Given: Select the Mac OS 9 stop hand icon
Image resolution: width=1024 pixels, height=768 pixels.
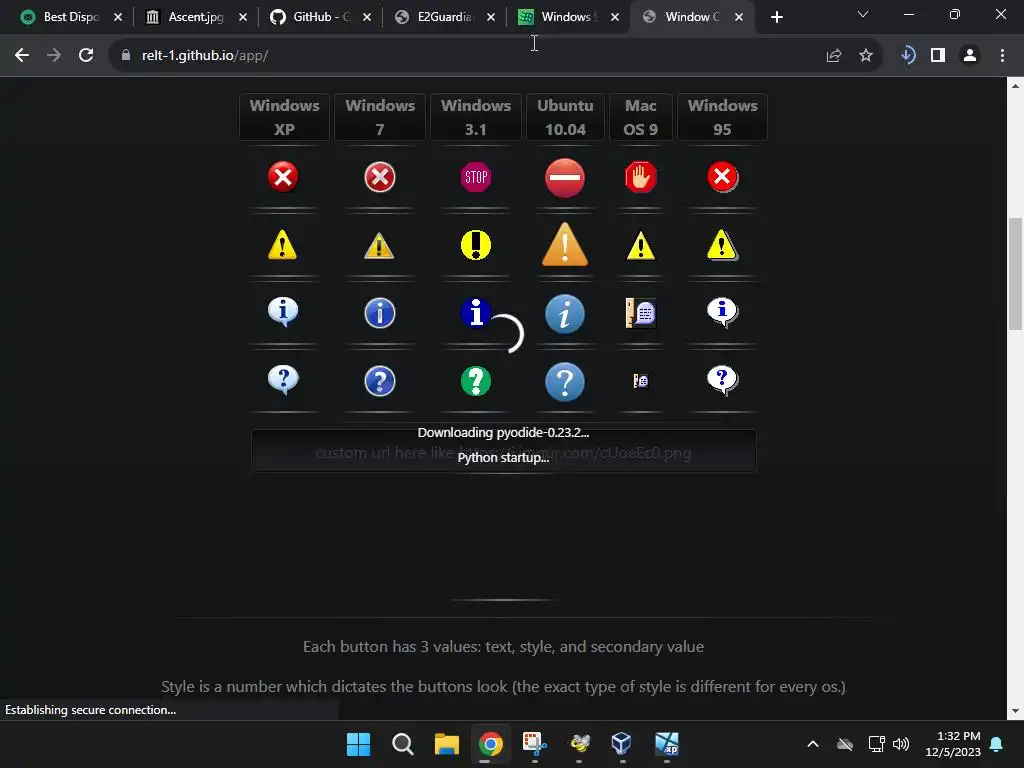Looking at the screenshot, I should (x=641, y=177).
